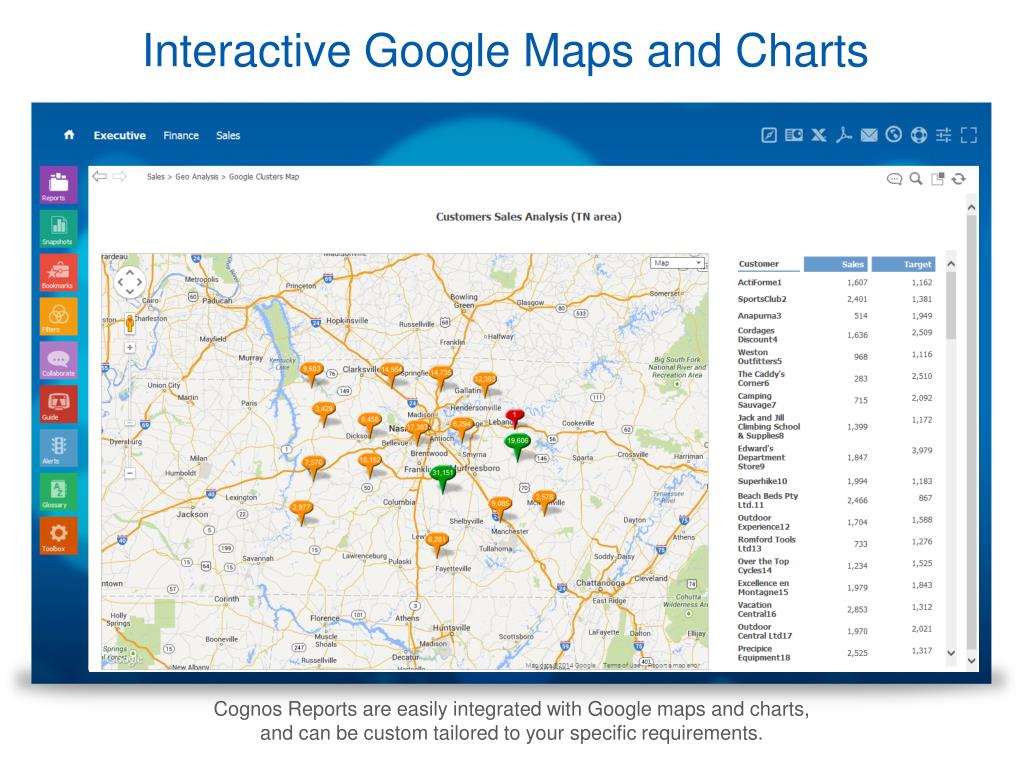Toggle fullscreen mode icon

pyautogui.click(x=969, y=135)
